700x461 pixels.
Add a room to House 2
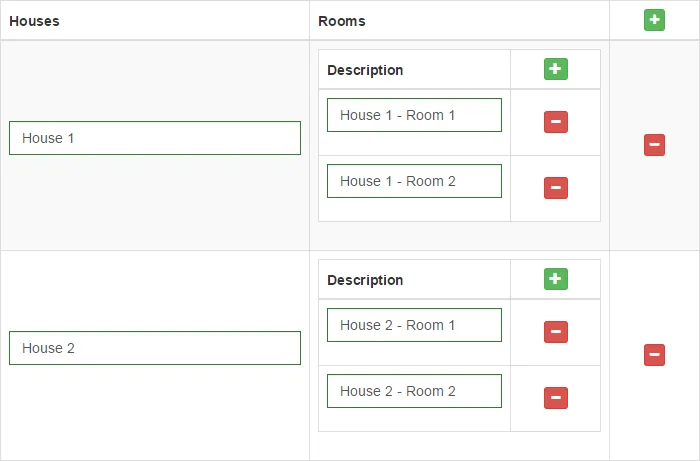(555, 279)
